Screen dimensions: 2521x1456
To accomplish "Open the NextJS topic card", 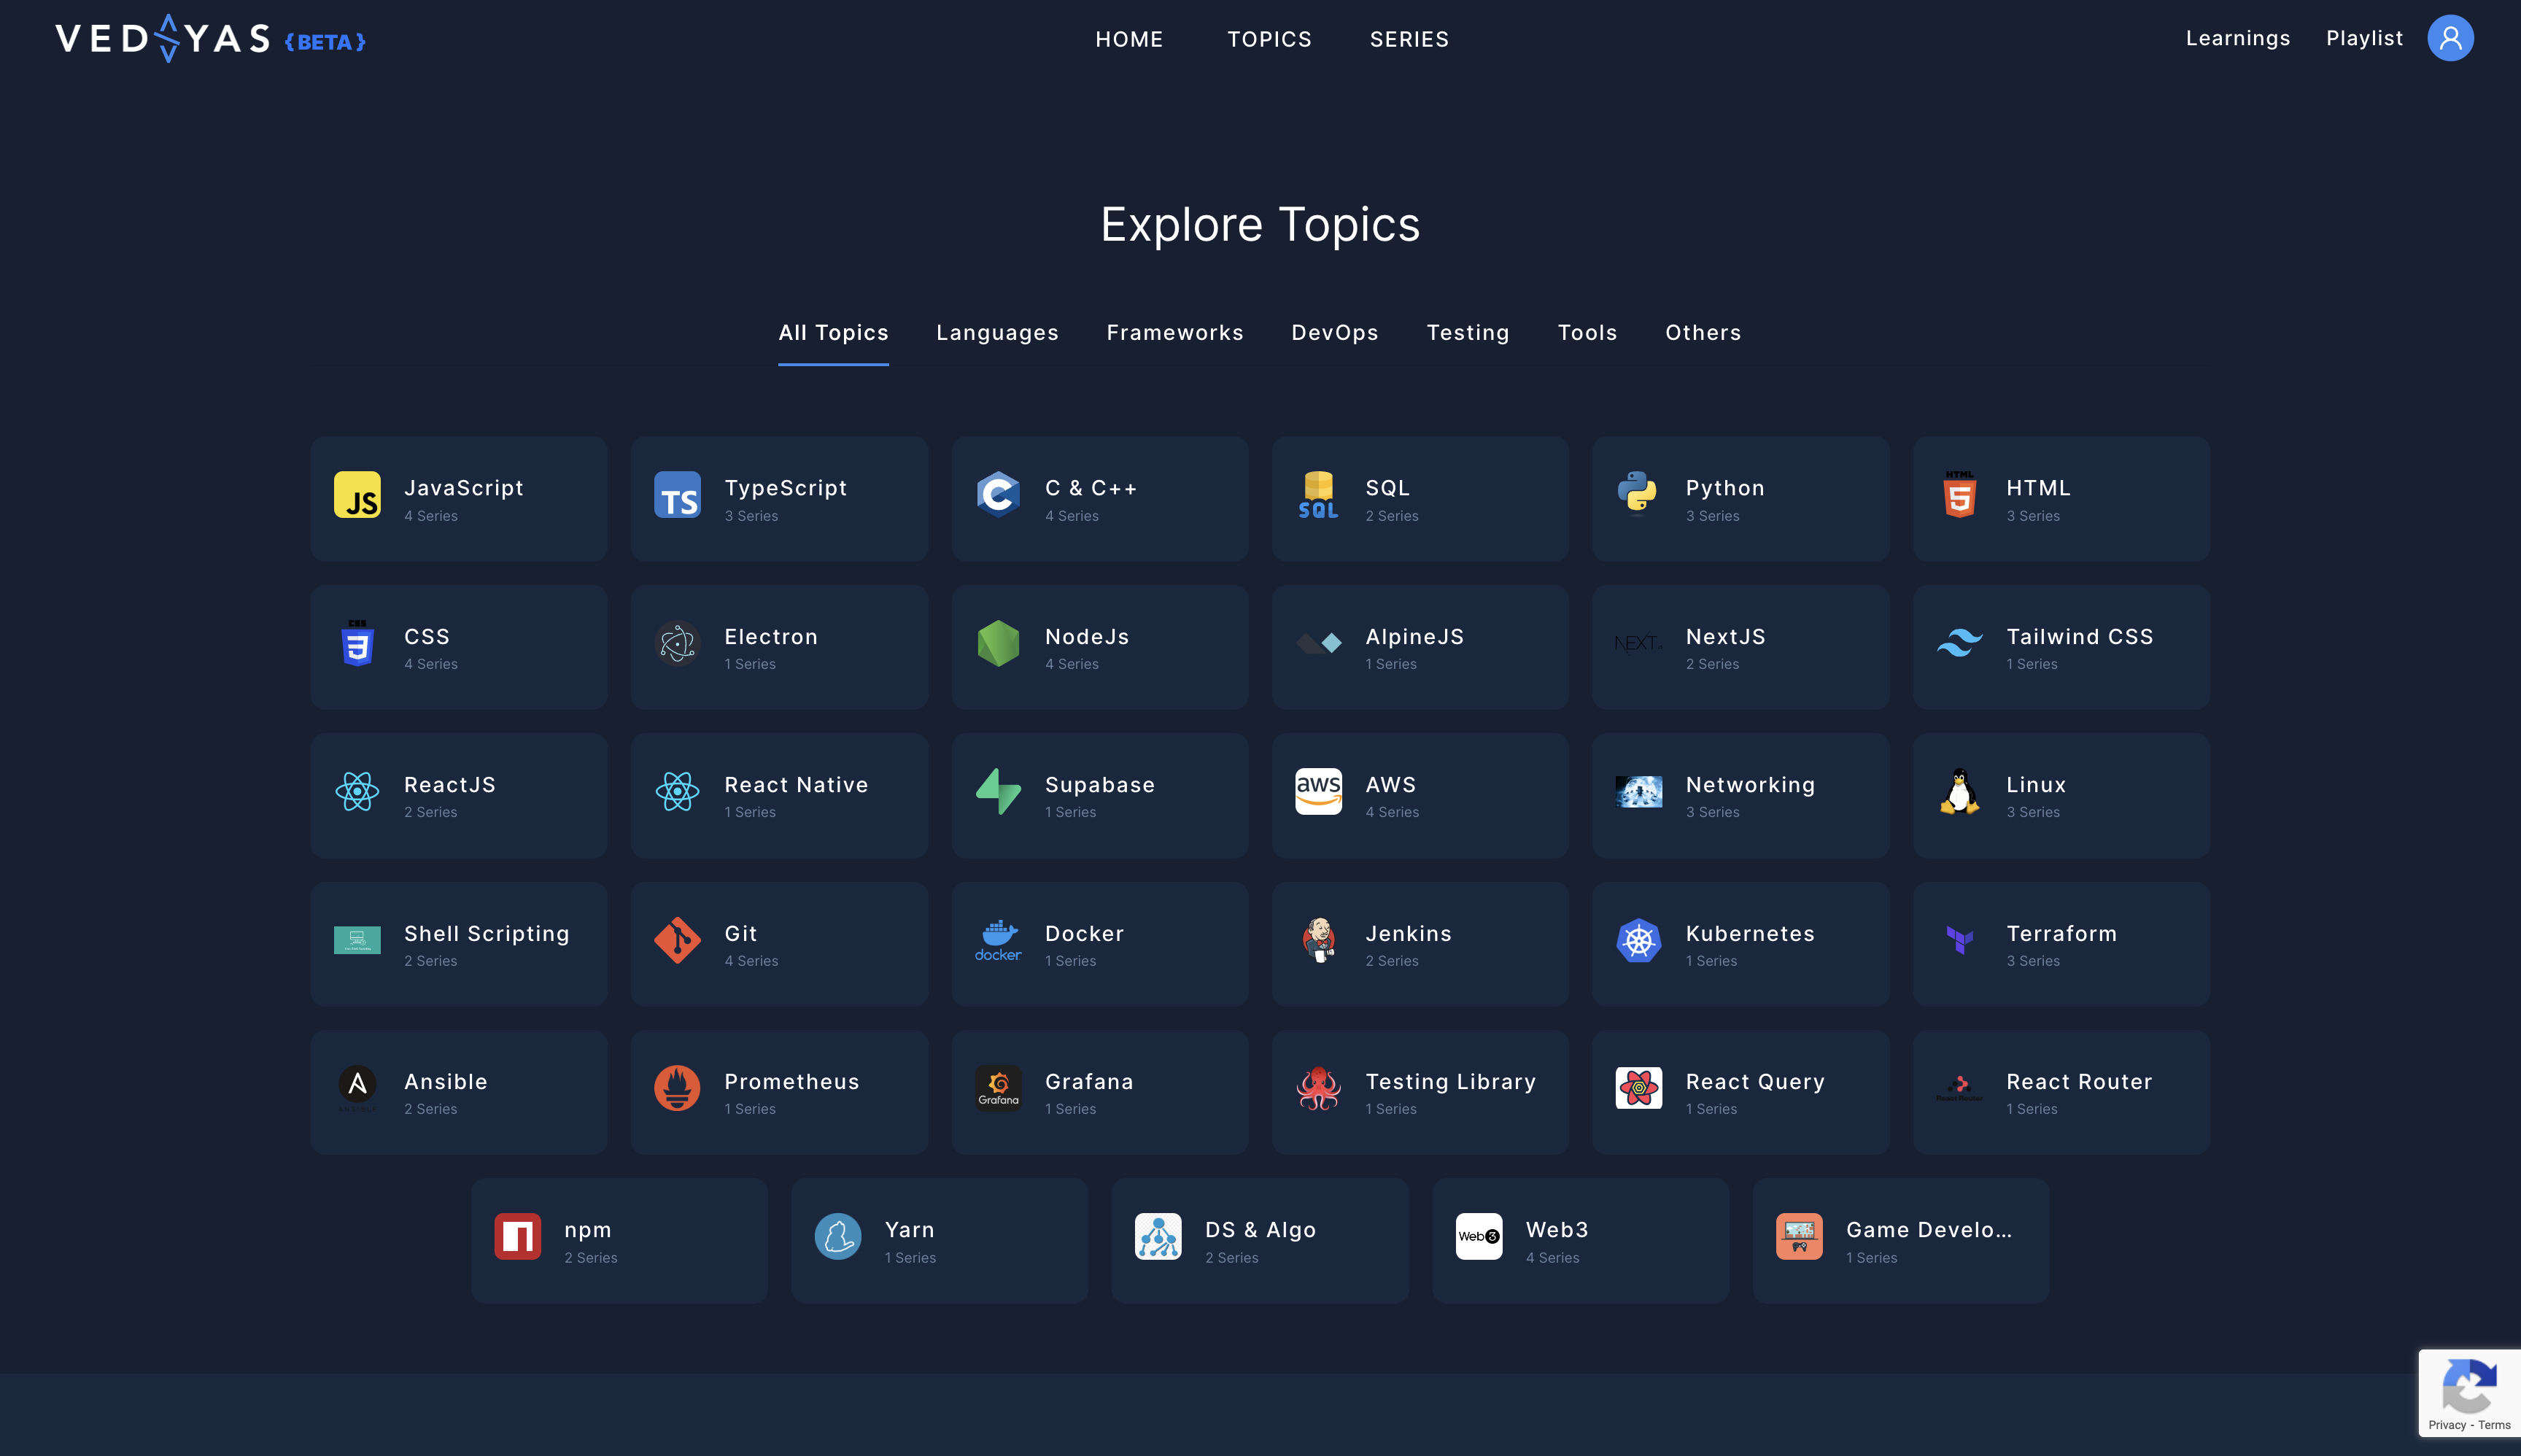I will [1740, 647].
